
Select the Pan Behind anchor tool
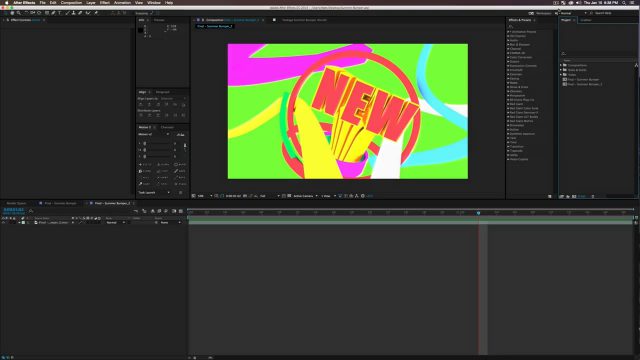(x=39, y=13)
